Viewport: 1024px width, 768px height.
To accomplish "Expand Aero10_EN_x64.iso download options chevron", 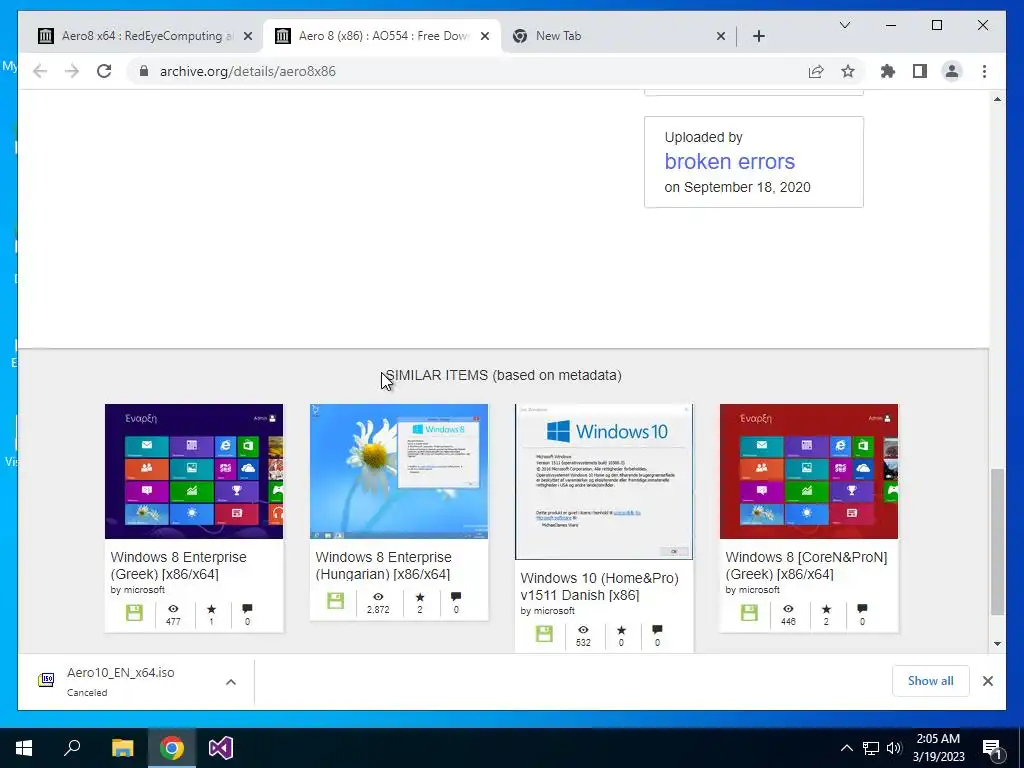I will tap(231, 682).
